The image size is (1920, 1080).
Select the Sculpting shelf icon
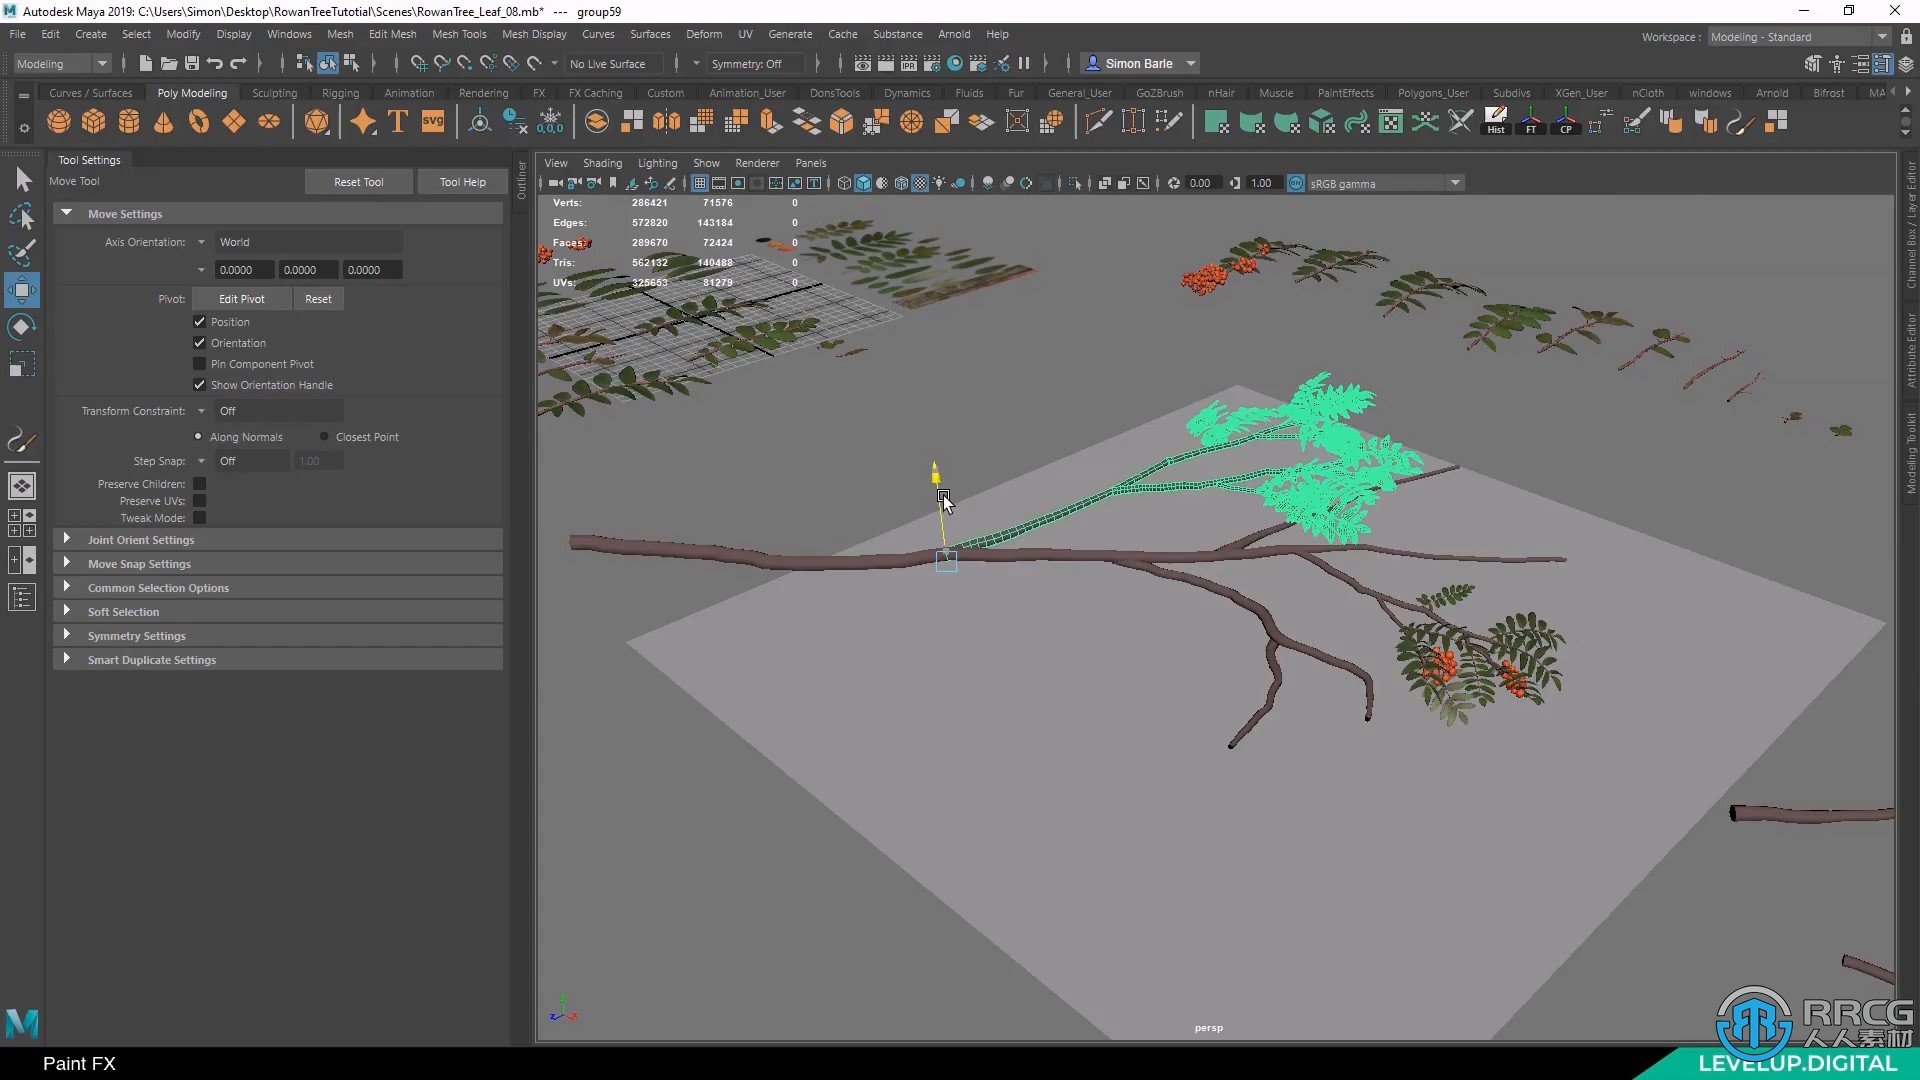click(x=274, y=92)
